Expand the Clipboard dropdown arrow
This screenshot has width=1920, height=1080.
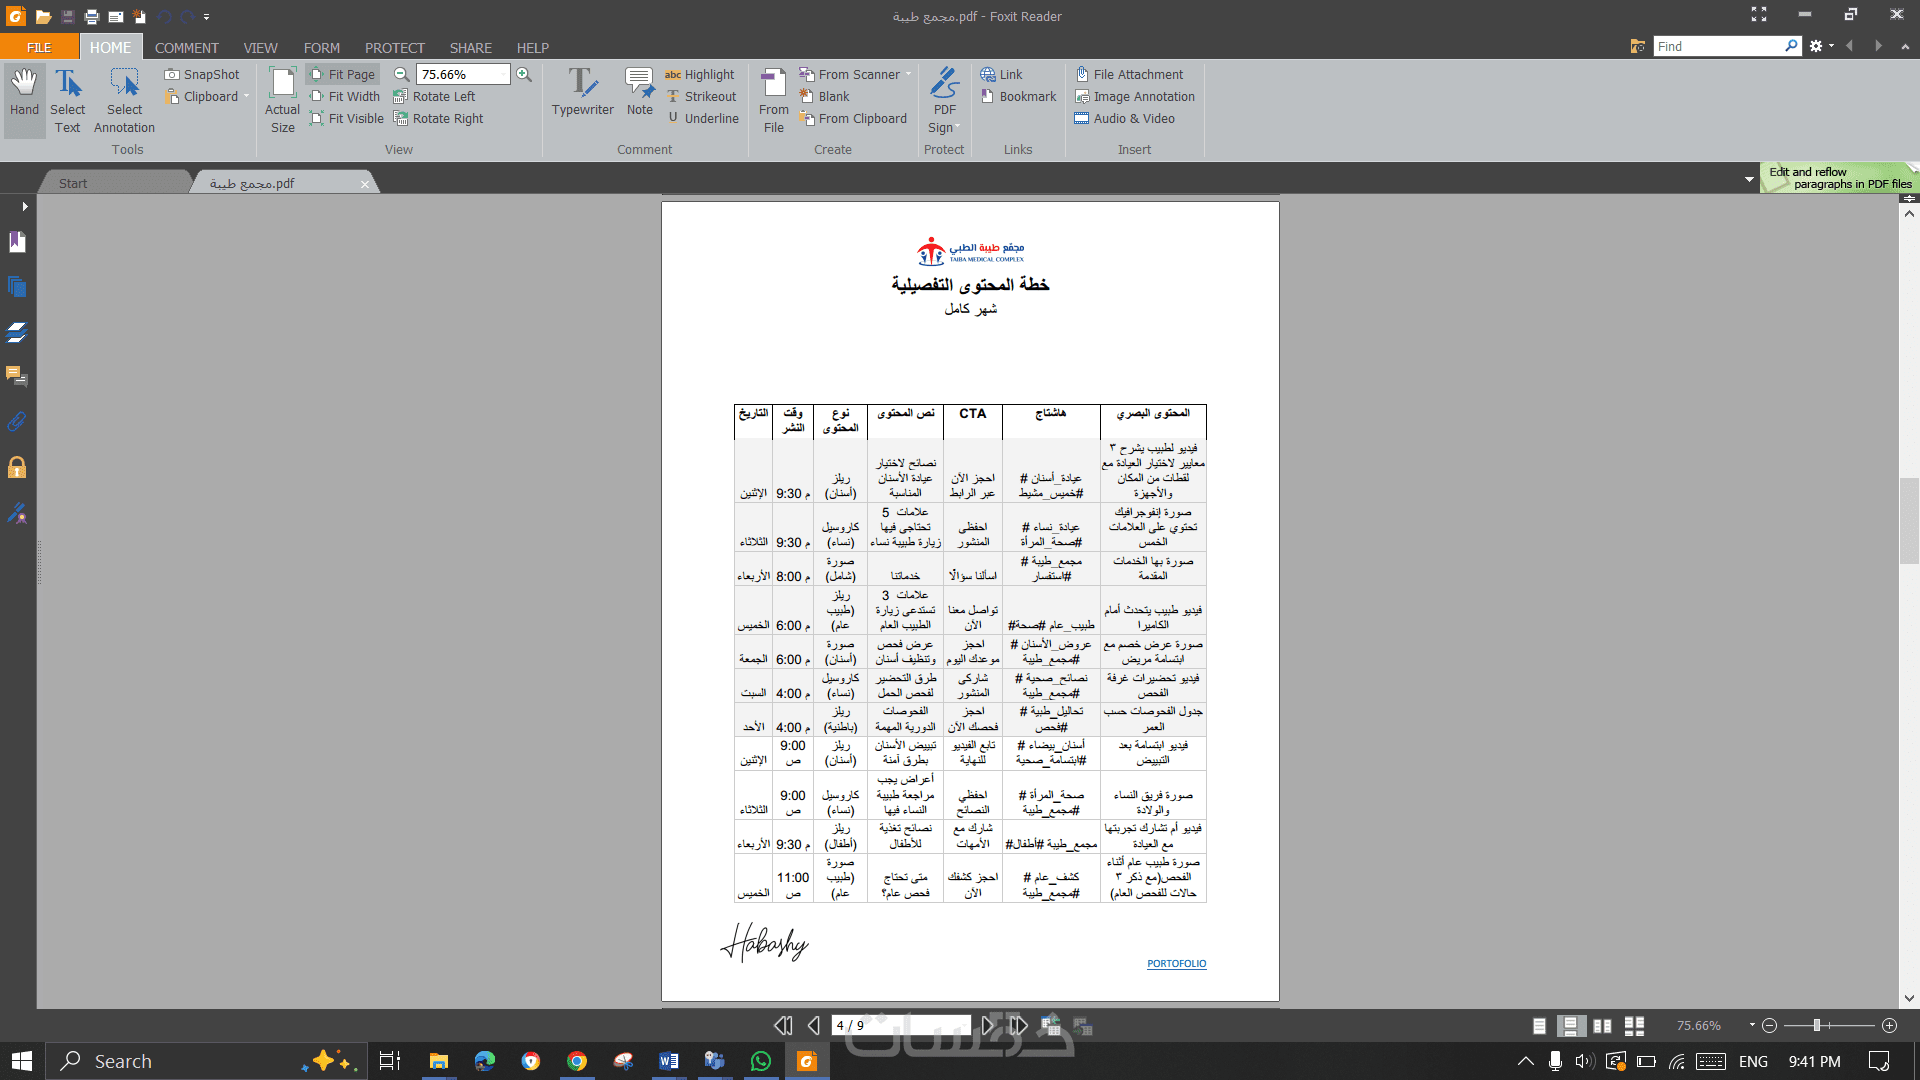pyautogui.click(x=246, y=97)
